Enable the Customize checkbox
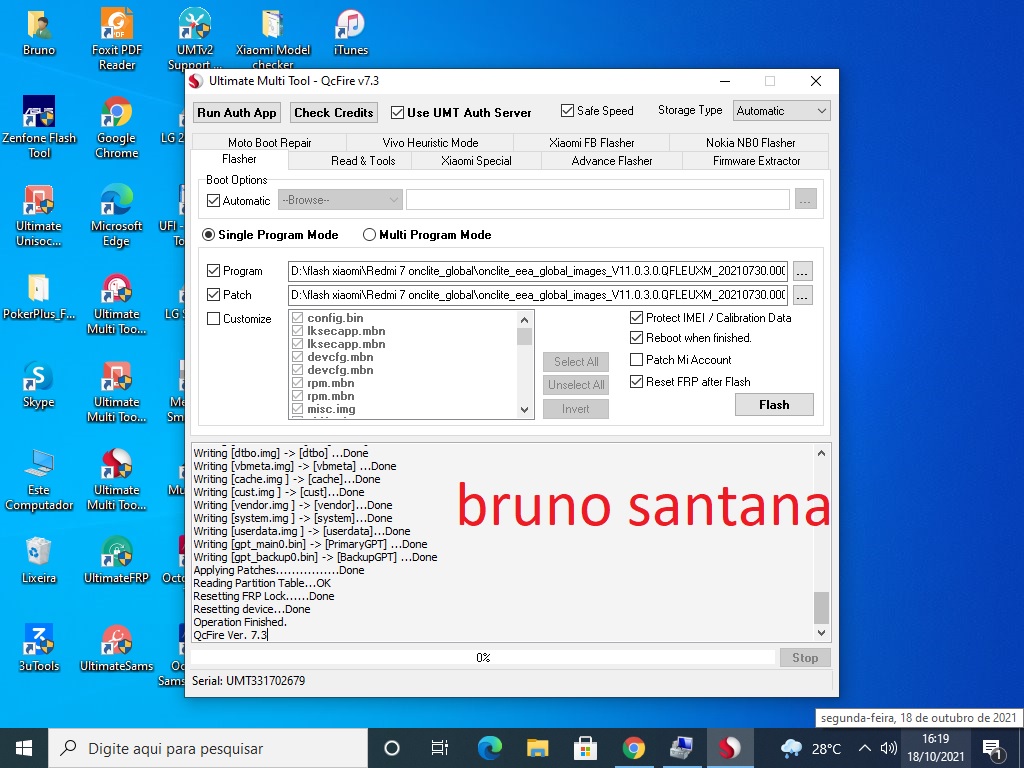This screenshot has height=768, width=1024. pyautogui.click(x=214, y=319)
